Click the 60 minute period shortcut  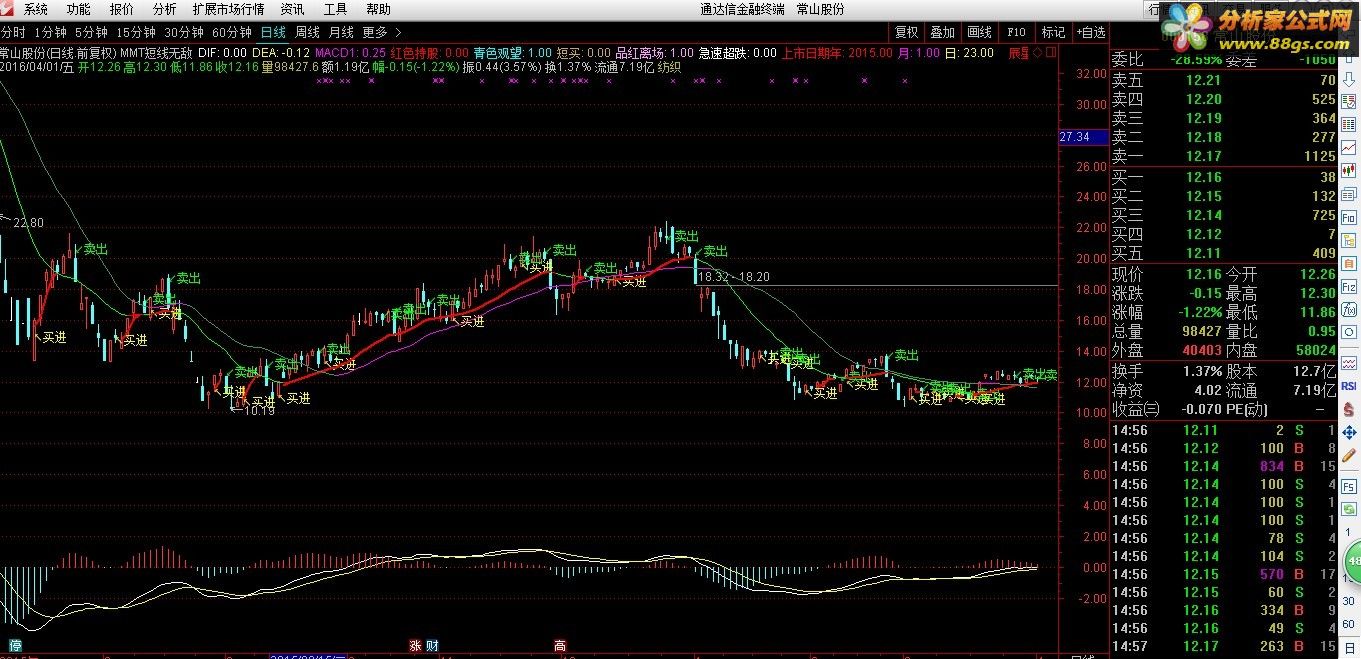coord(1349,622)
